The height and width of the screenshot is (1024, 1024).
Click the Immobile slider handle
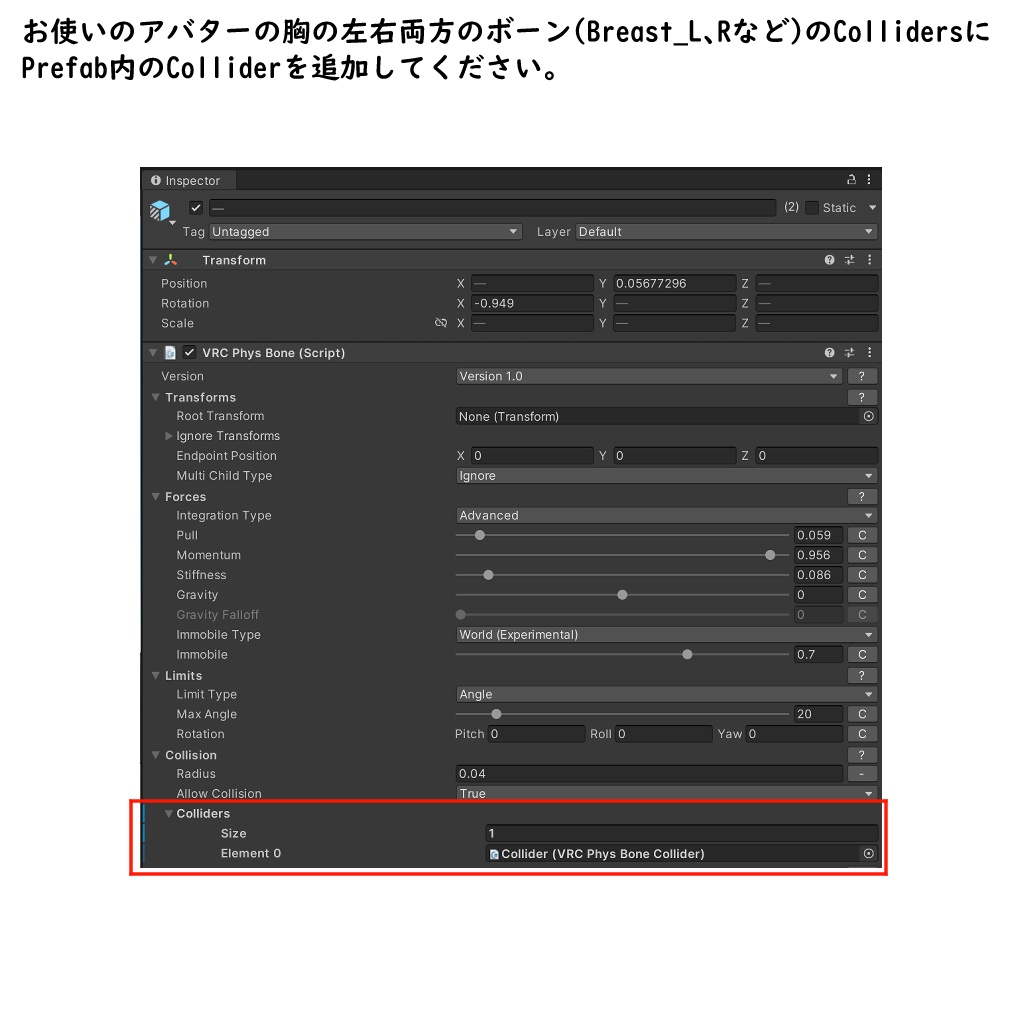pyautogui.click(x=687, y=654)
